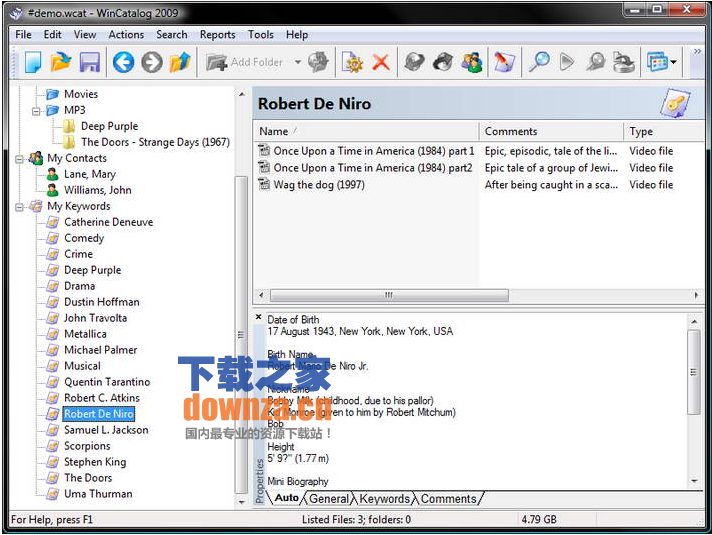This screenshot has width=712, height=535.
Task: Go forward with the grey arrow icon
Action: point(152,62)
